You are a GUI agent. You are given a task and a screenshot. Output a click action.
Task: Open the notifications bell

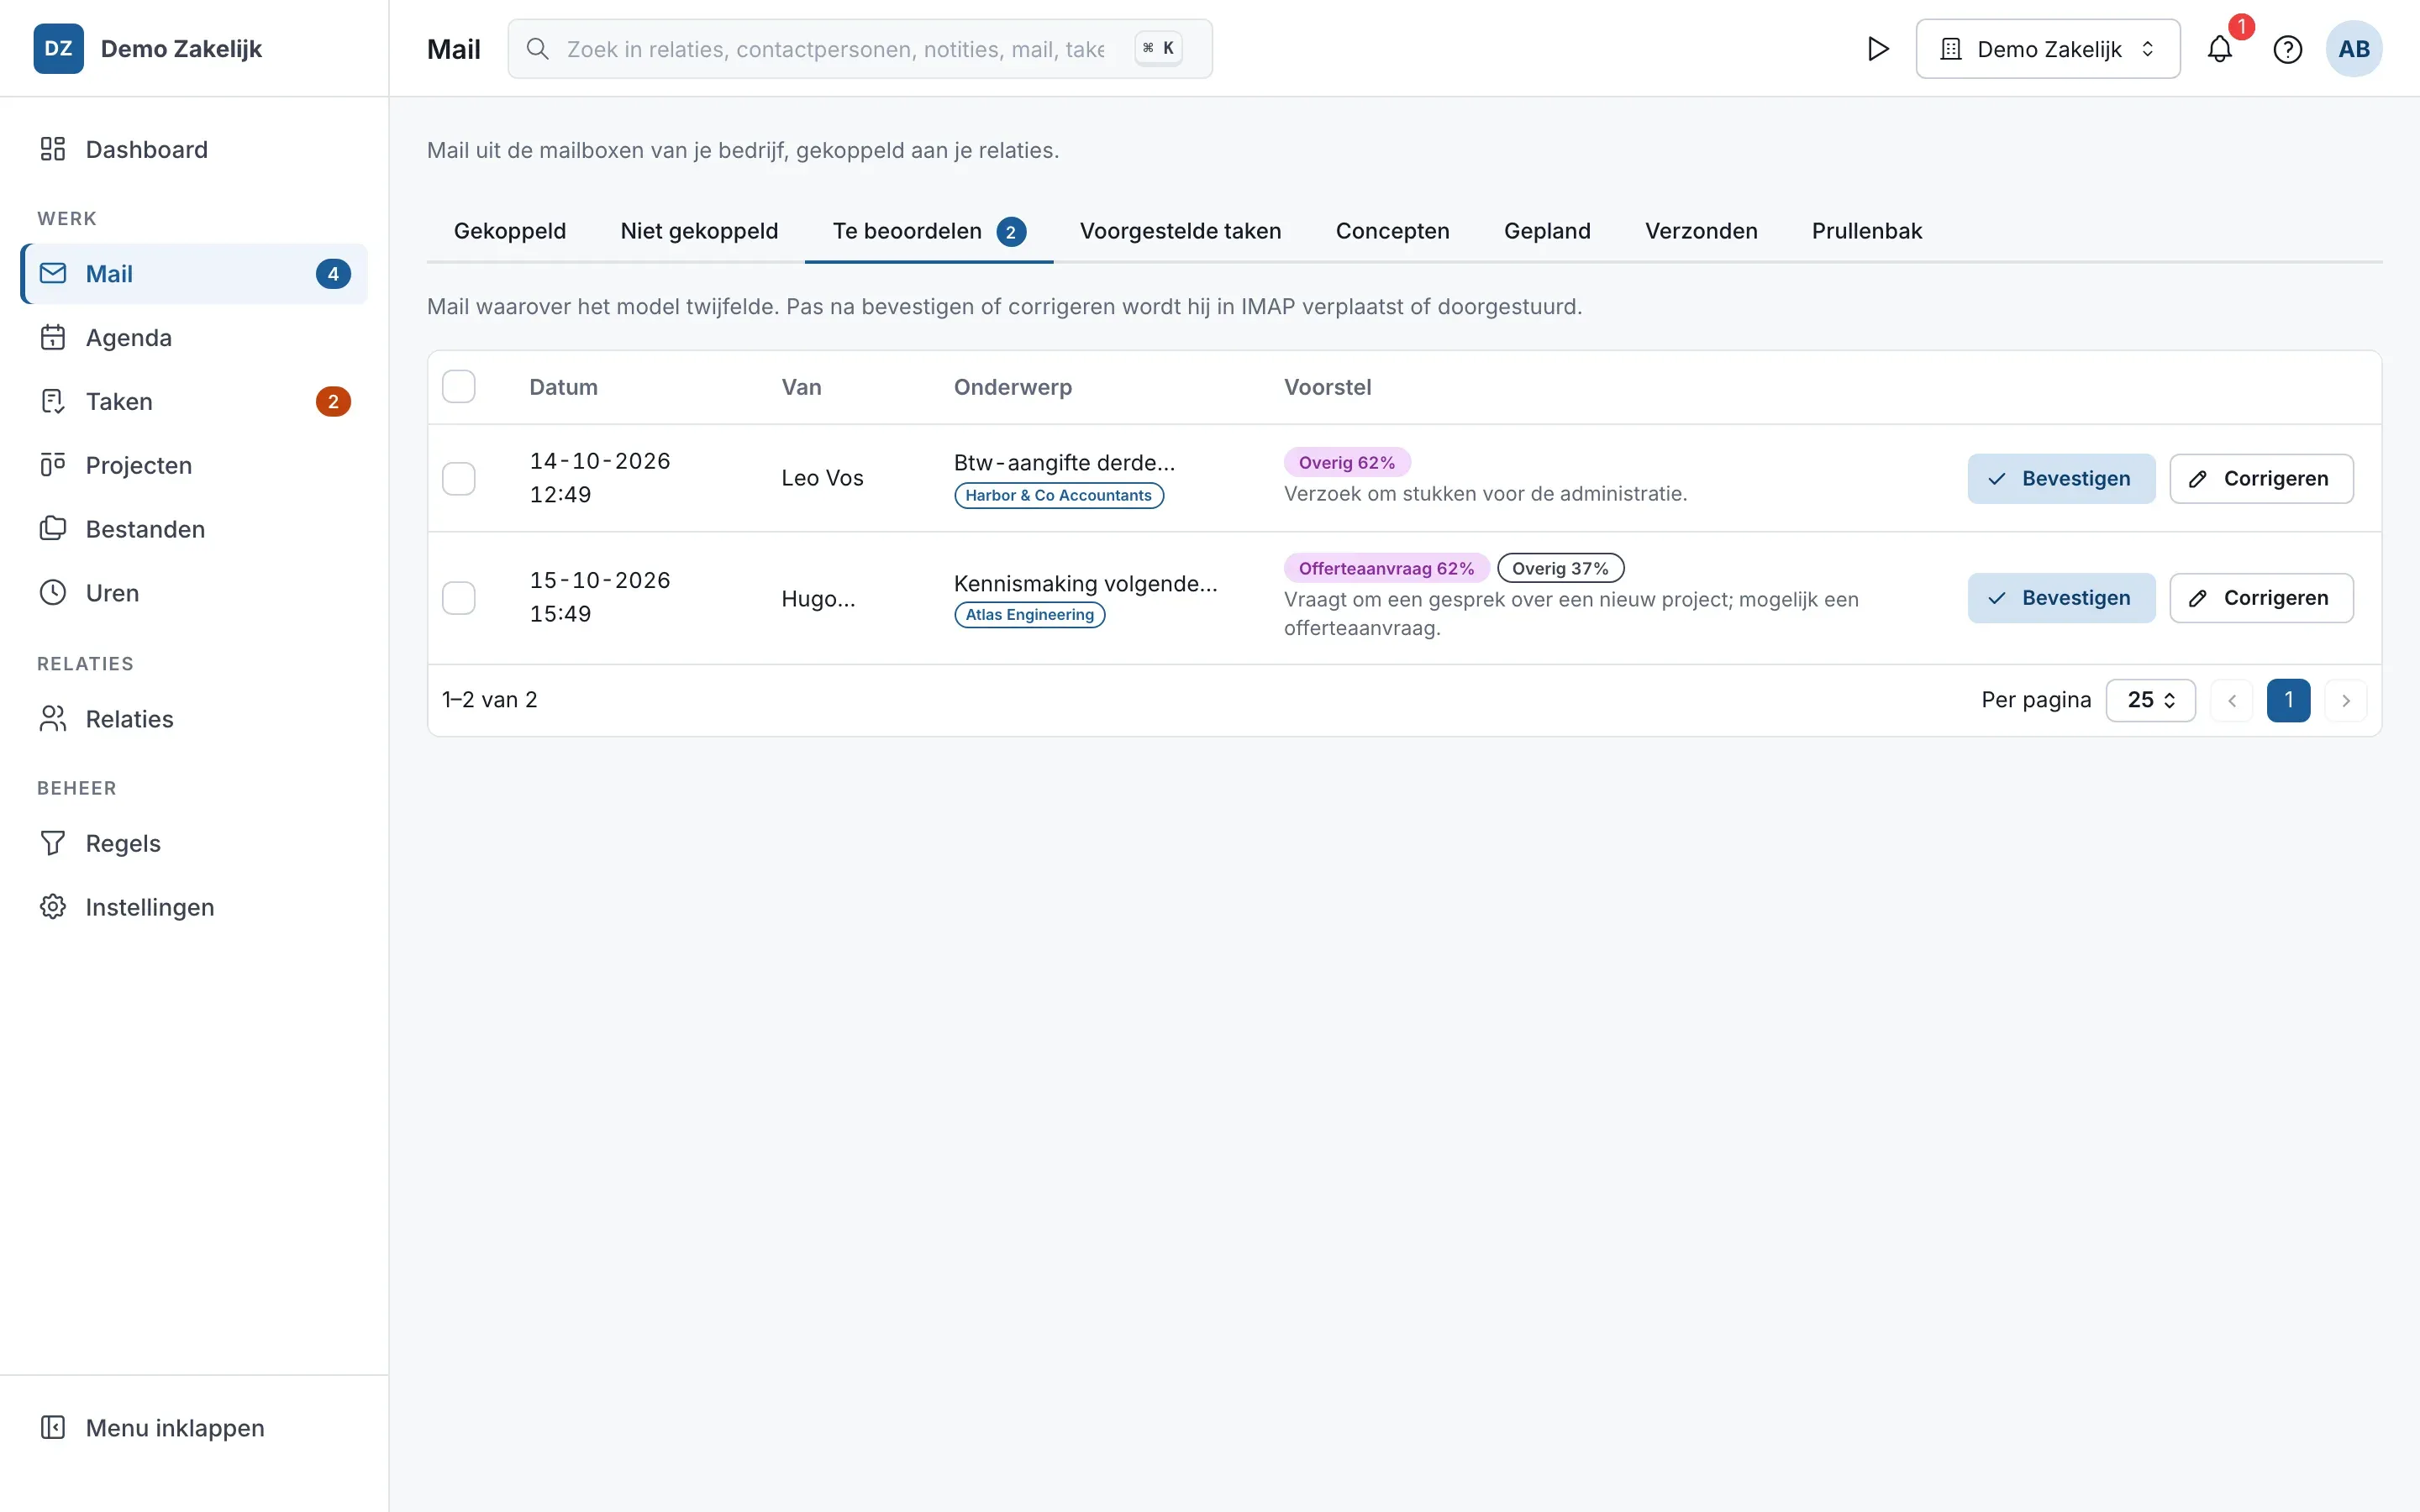[x=2219, y=49]
